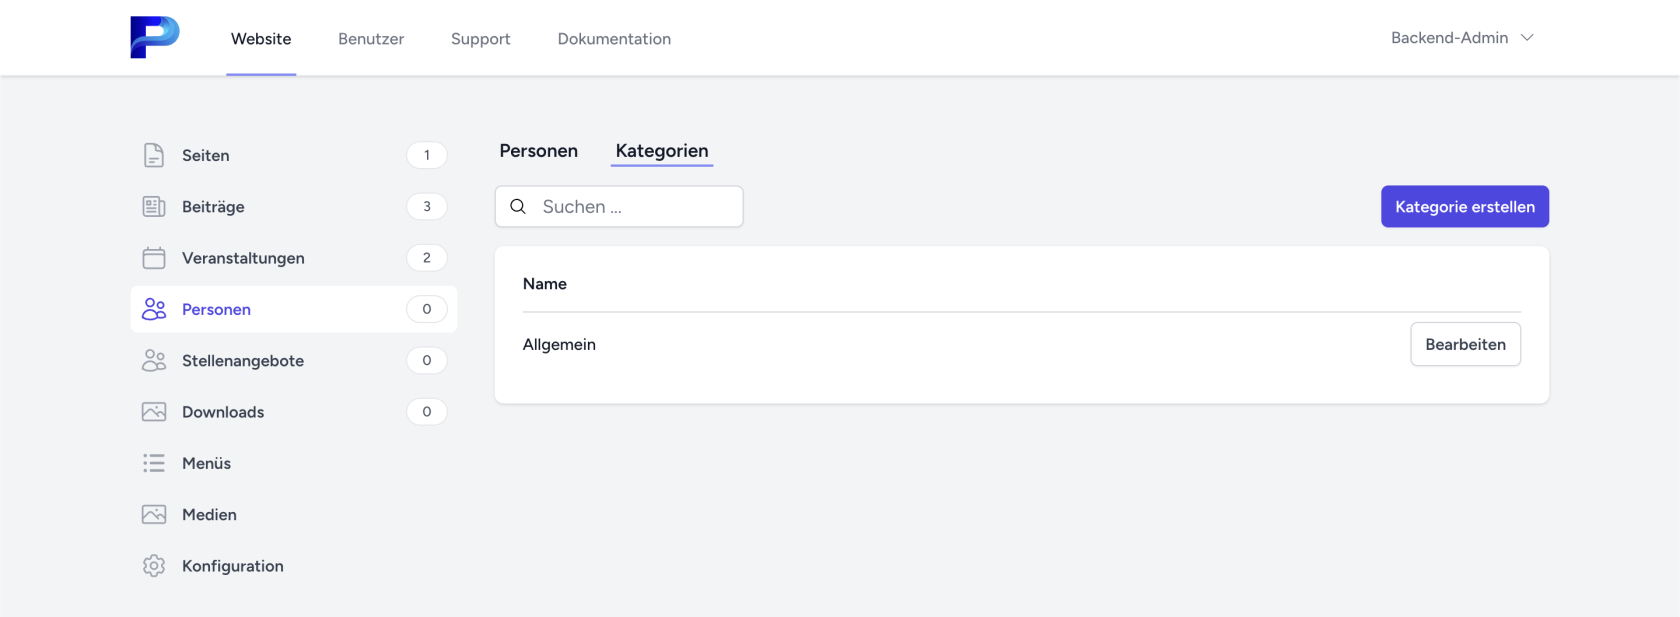This screenshot has width=1680, height=617.
Task: Click the search magnifier icon
Action: [x=518, y=207]
